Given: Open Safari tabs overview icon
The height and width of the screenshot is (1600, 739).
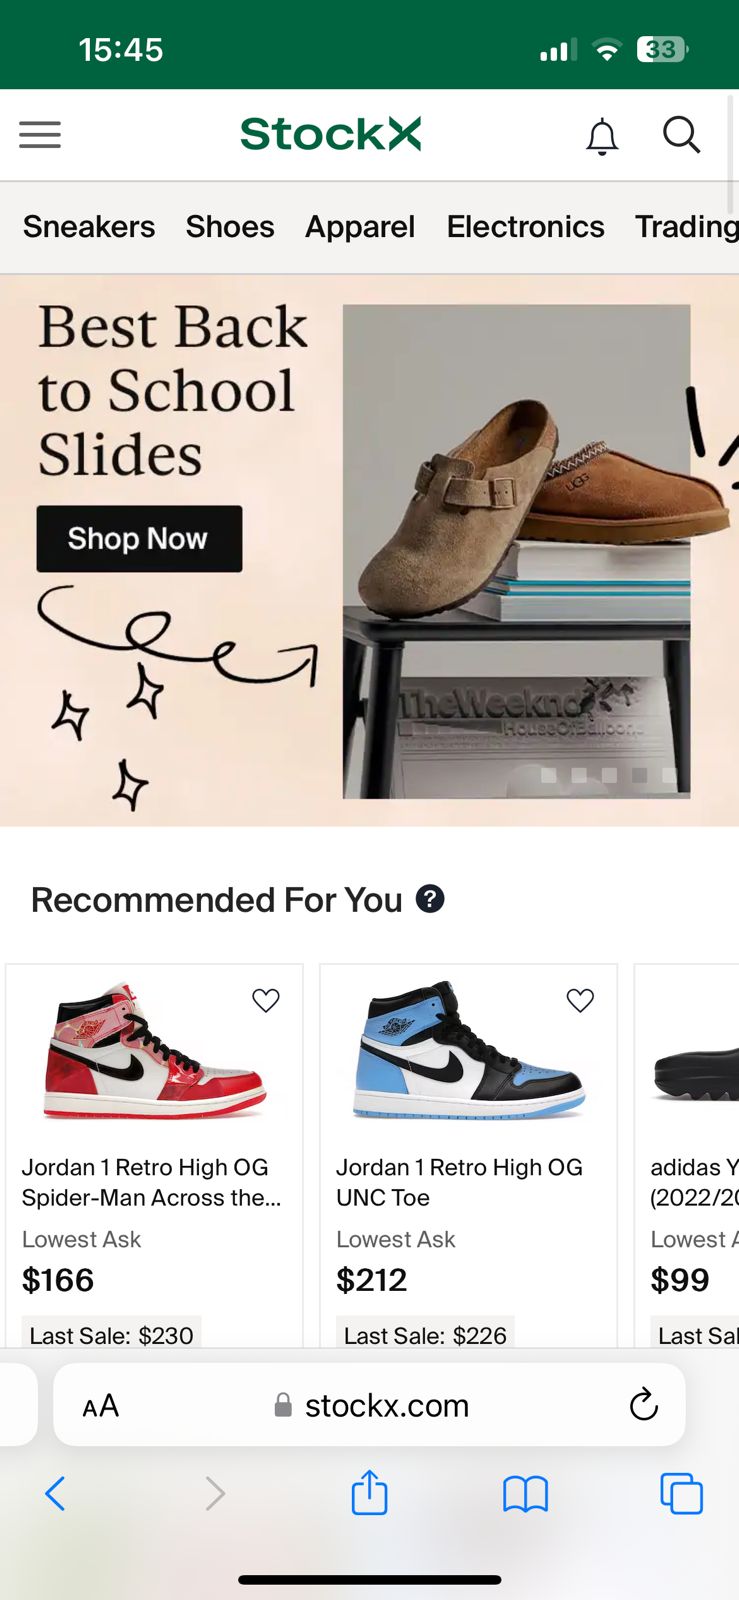Looking at the screenshot, I should (681, 1494).
